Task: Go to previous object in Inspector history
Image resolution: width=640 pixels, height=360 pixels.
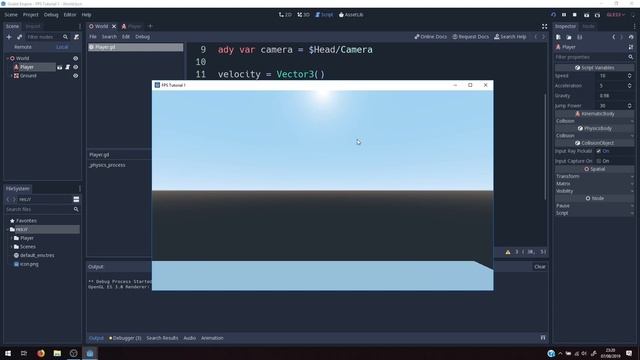Action: pos(613,37)
